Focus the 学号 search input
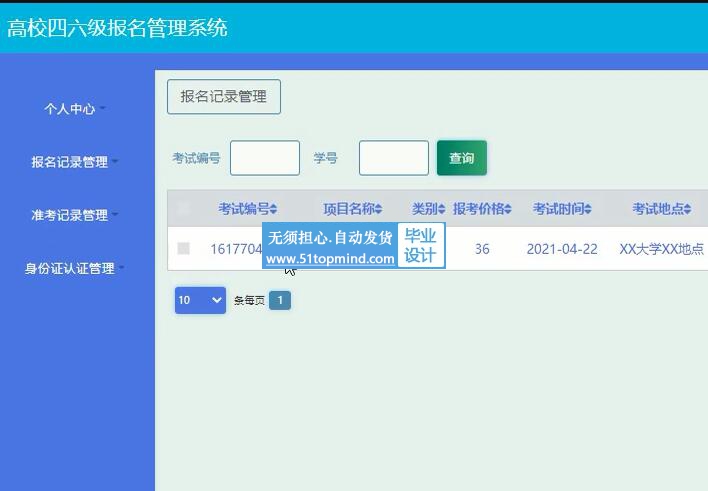This screenshot has width=708, height=491. coord(394,158)
